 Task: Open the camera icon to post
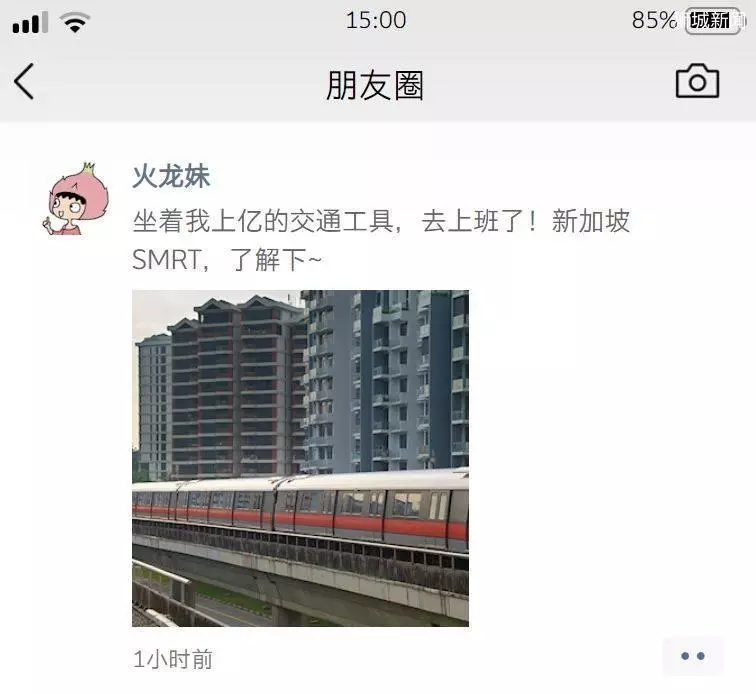697,81
